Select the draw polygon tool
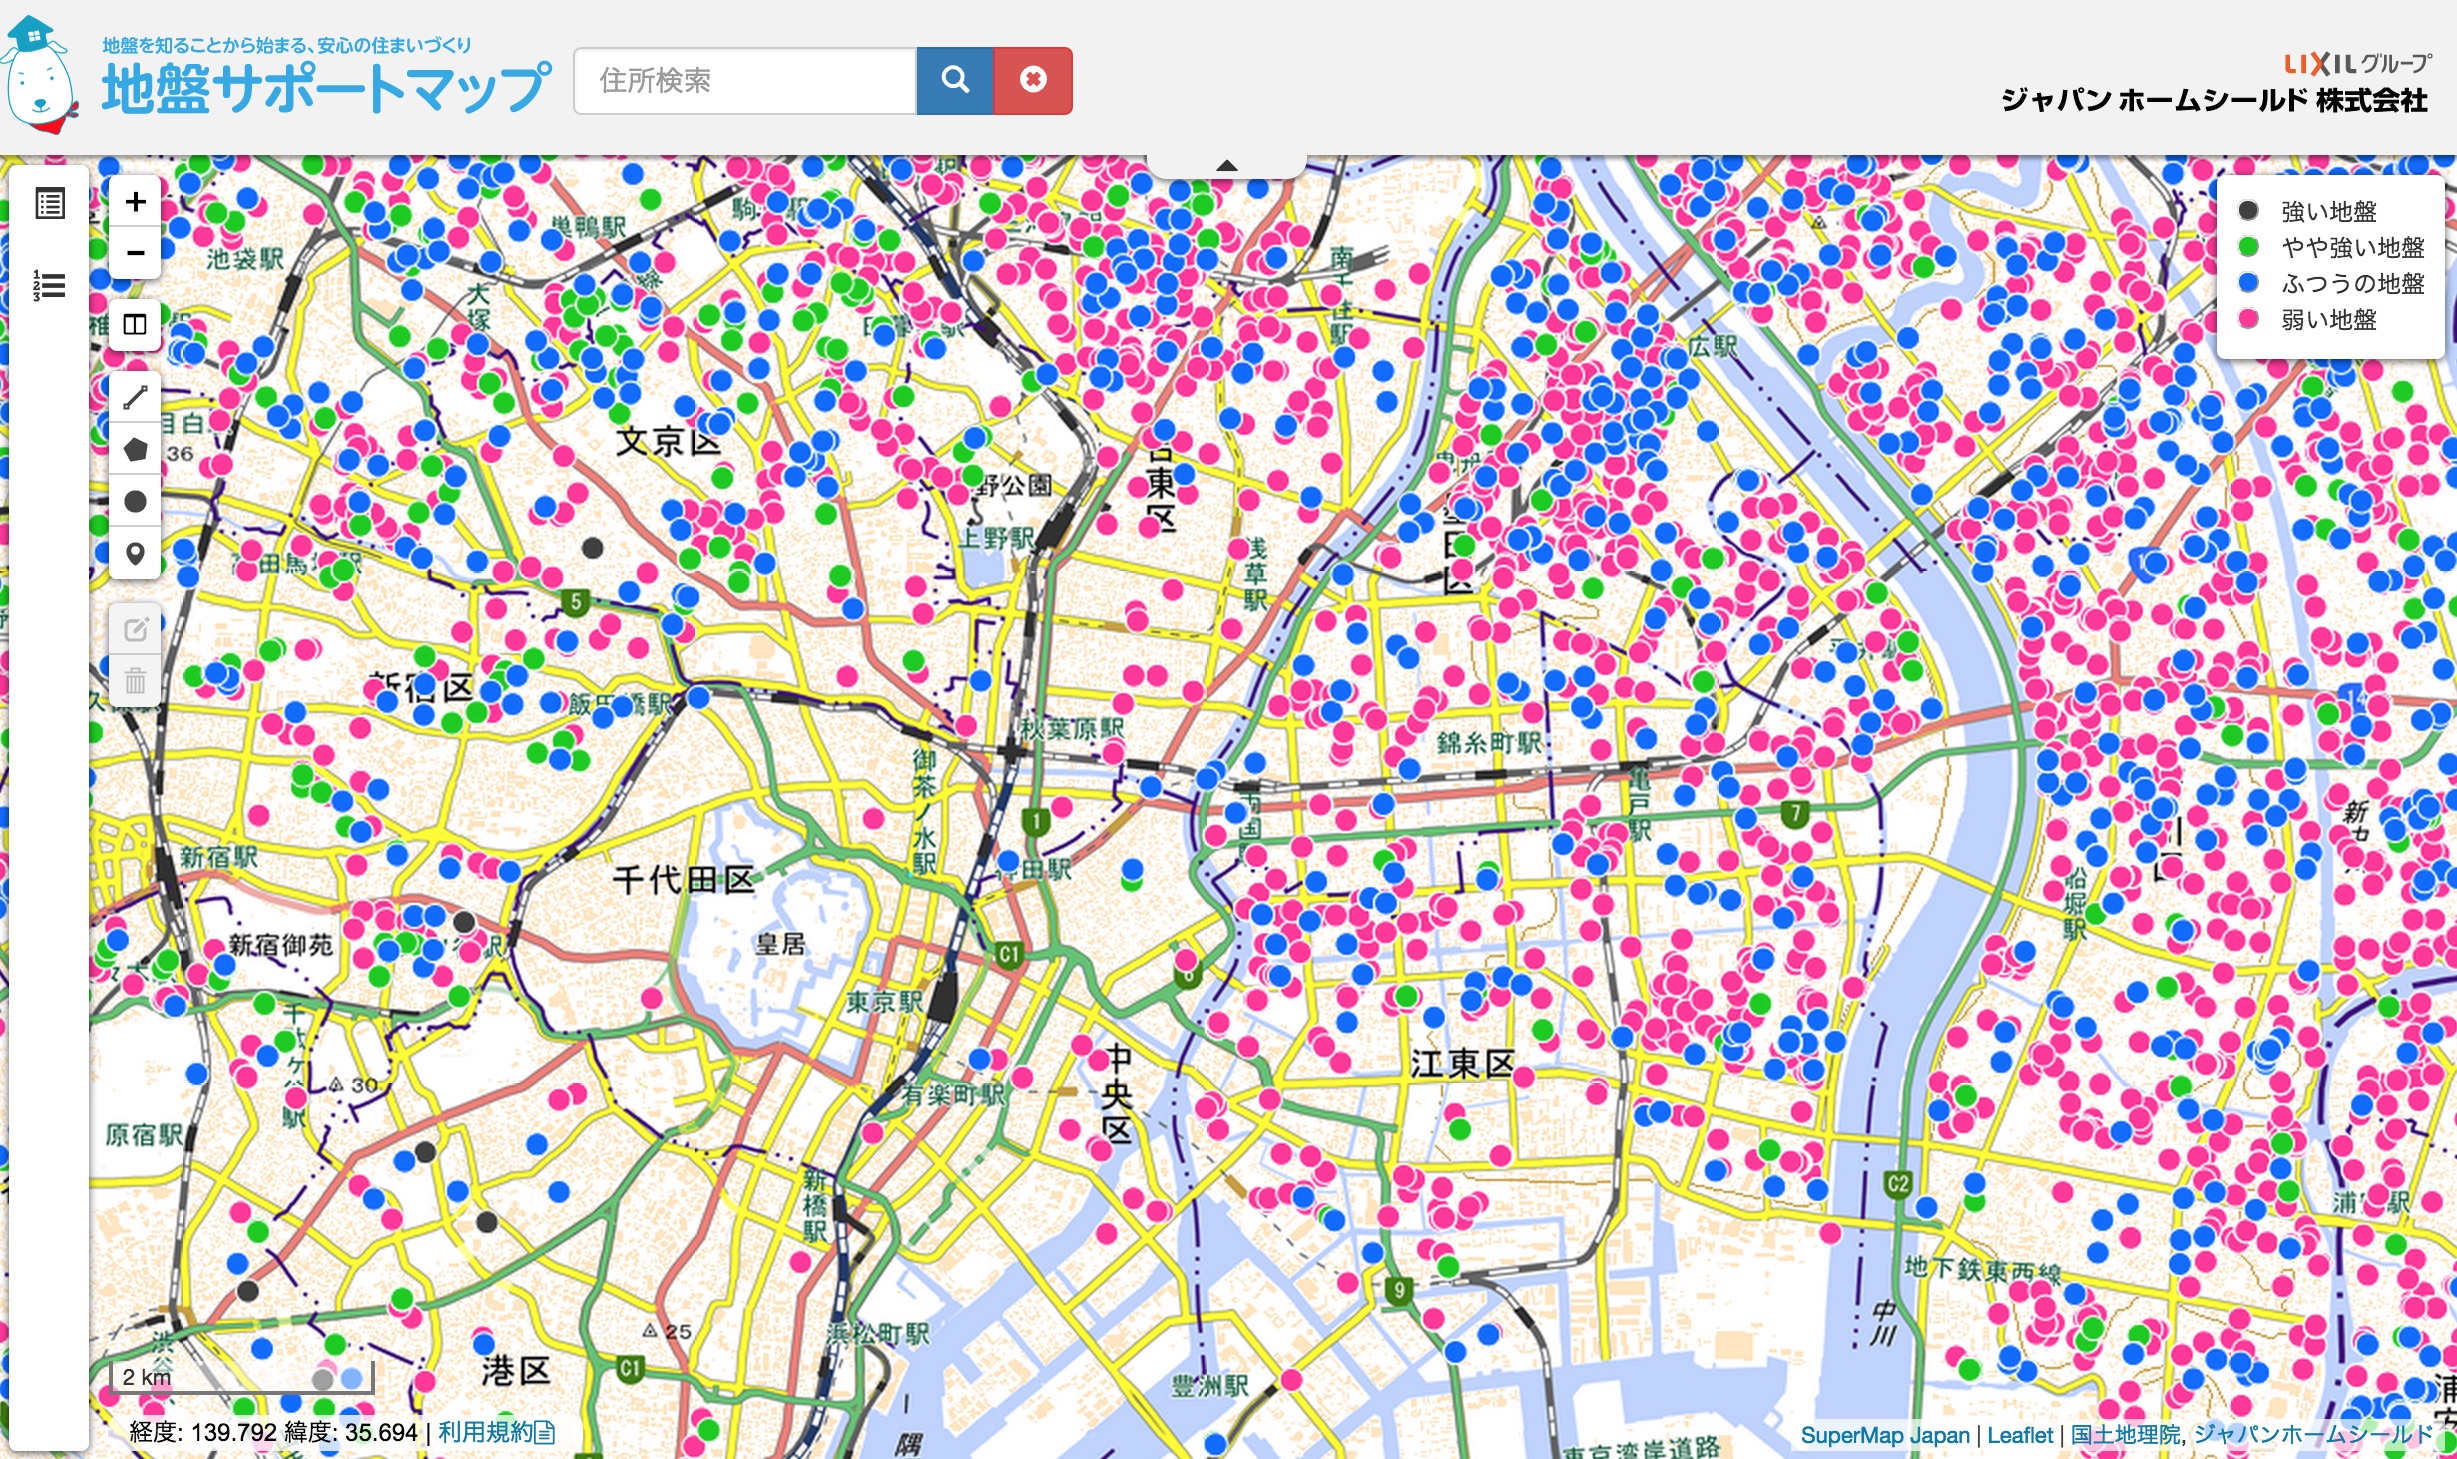 135,449
